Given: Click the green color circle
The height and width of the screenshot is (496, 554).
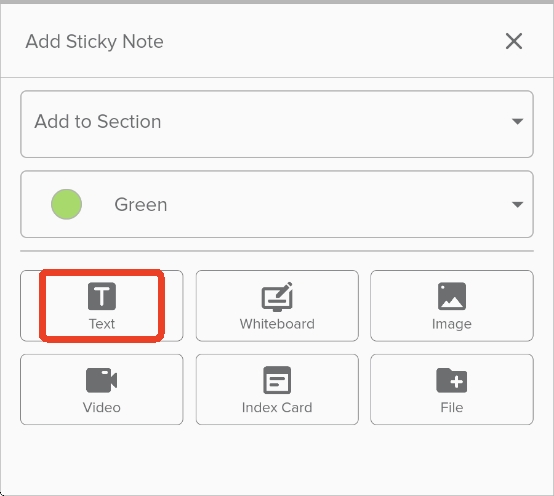Looking at the screenshot, I should click(x=66, y=204).
